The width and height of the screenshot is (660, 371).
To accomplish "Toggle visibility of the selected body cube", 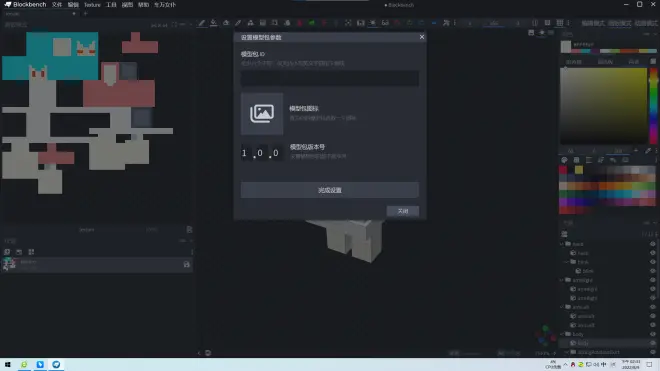I will [x=652, y=343].
